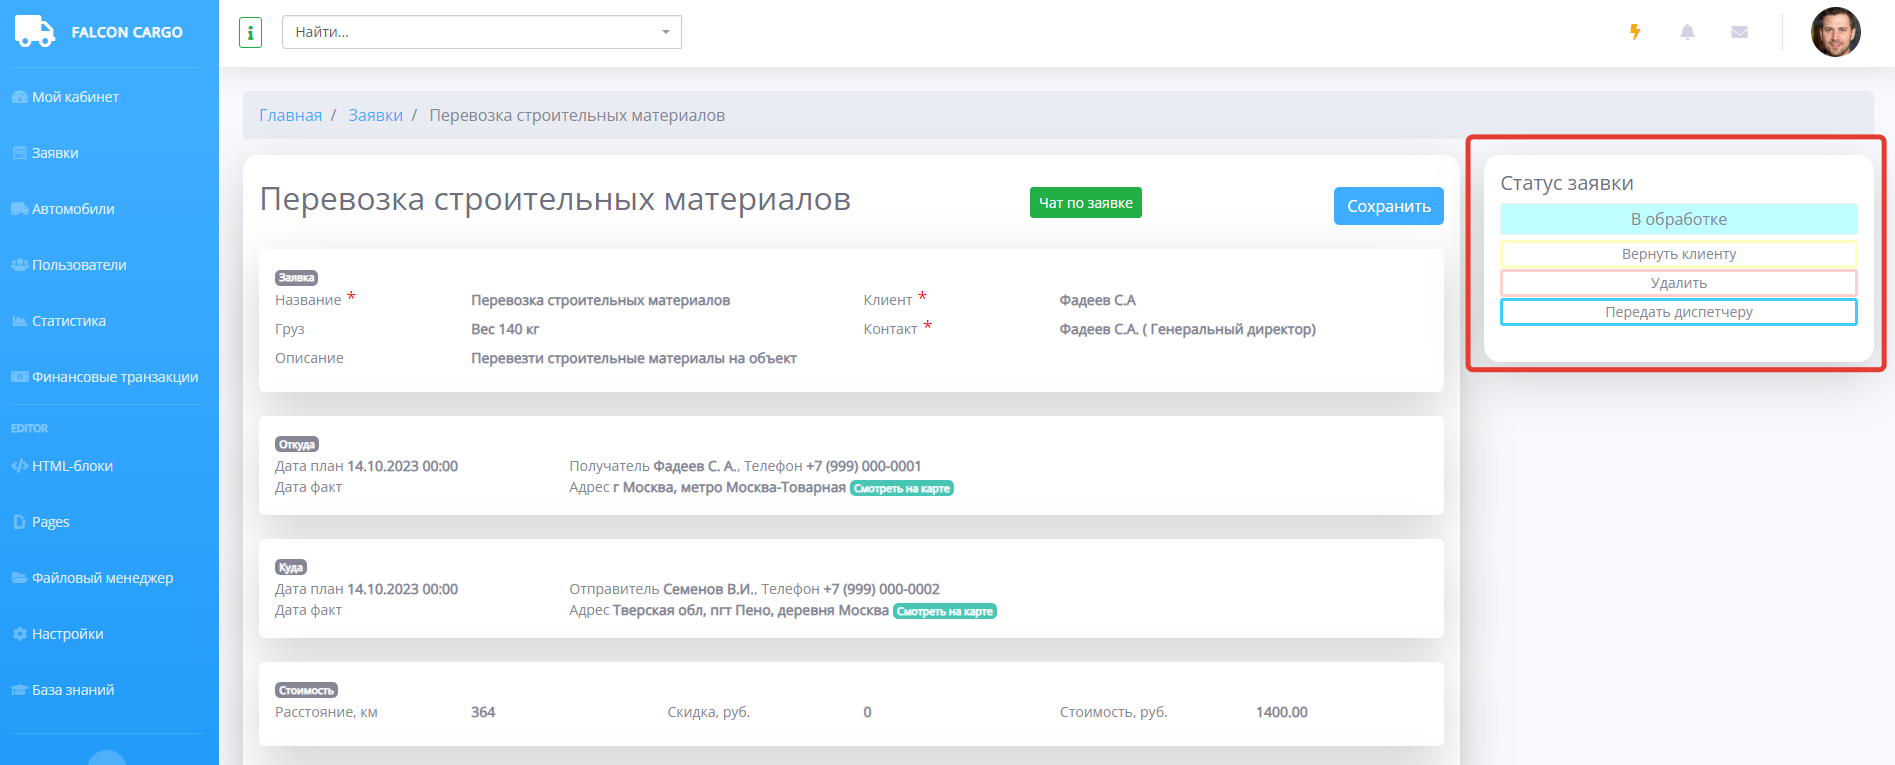This screenshot has height=765, width=1895.
Task: Click Заявки breadcrumb link
Action: coord(375,116)
